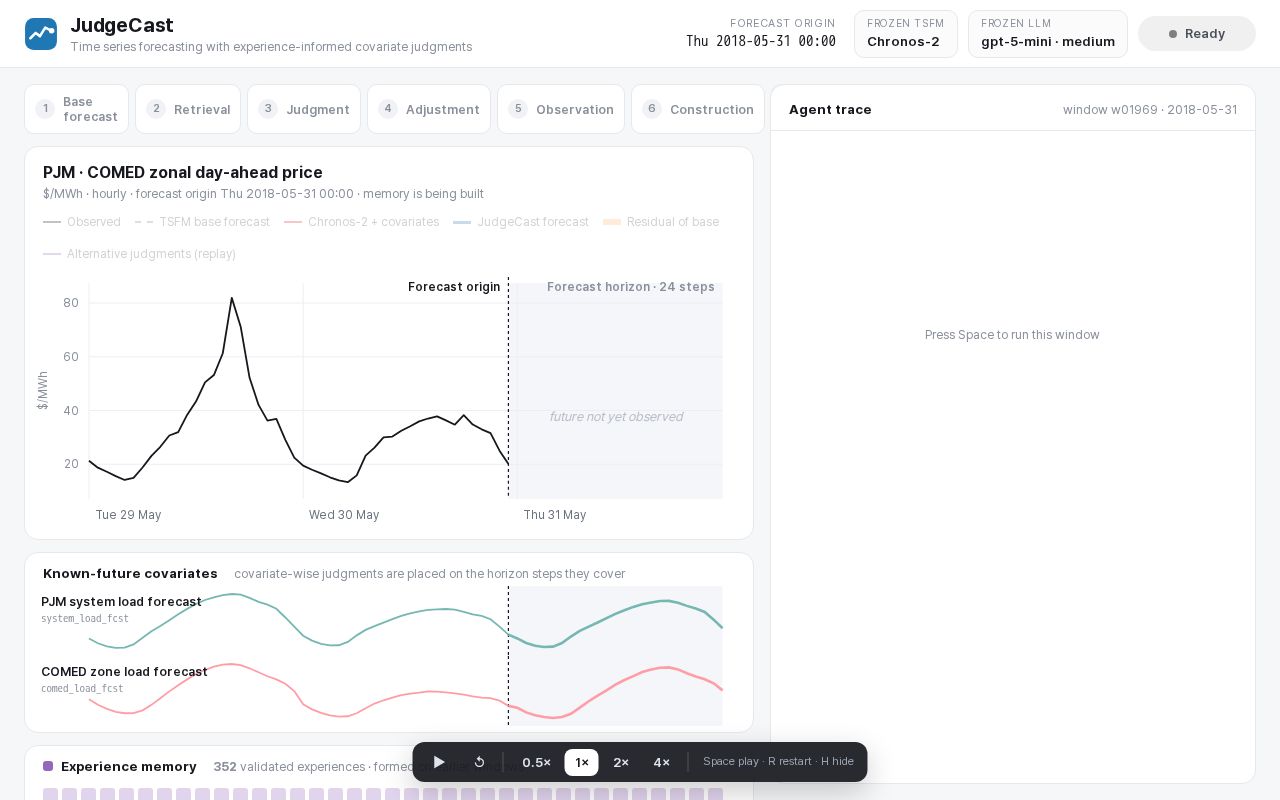This screenshot has width=1280, height=800.
Task: Toggle JudgeCast forecast legend entry
Action: [x=521, y=222]
